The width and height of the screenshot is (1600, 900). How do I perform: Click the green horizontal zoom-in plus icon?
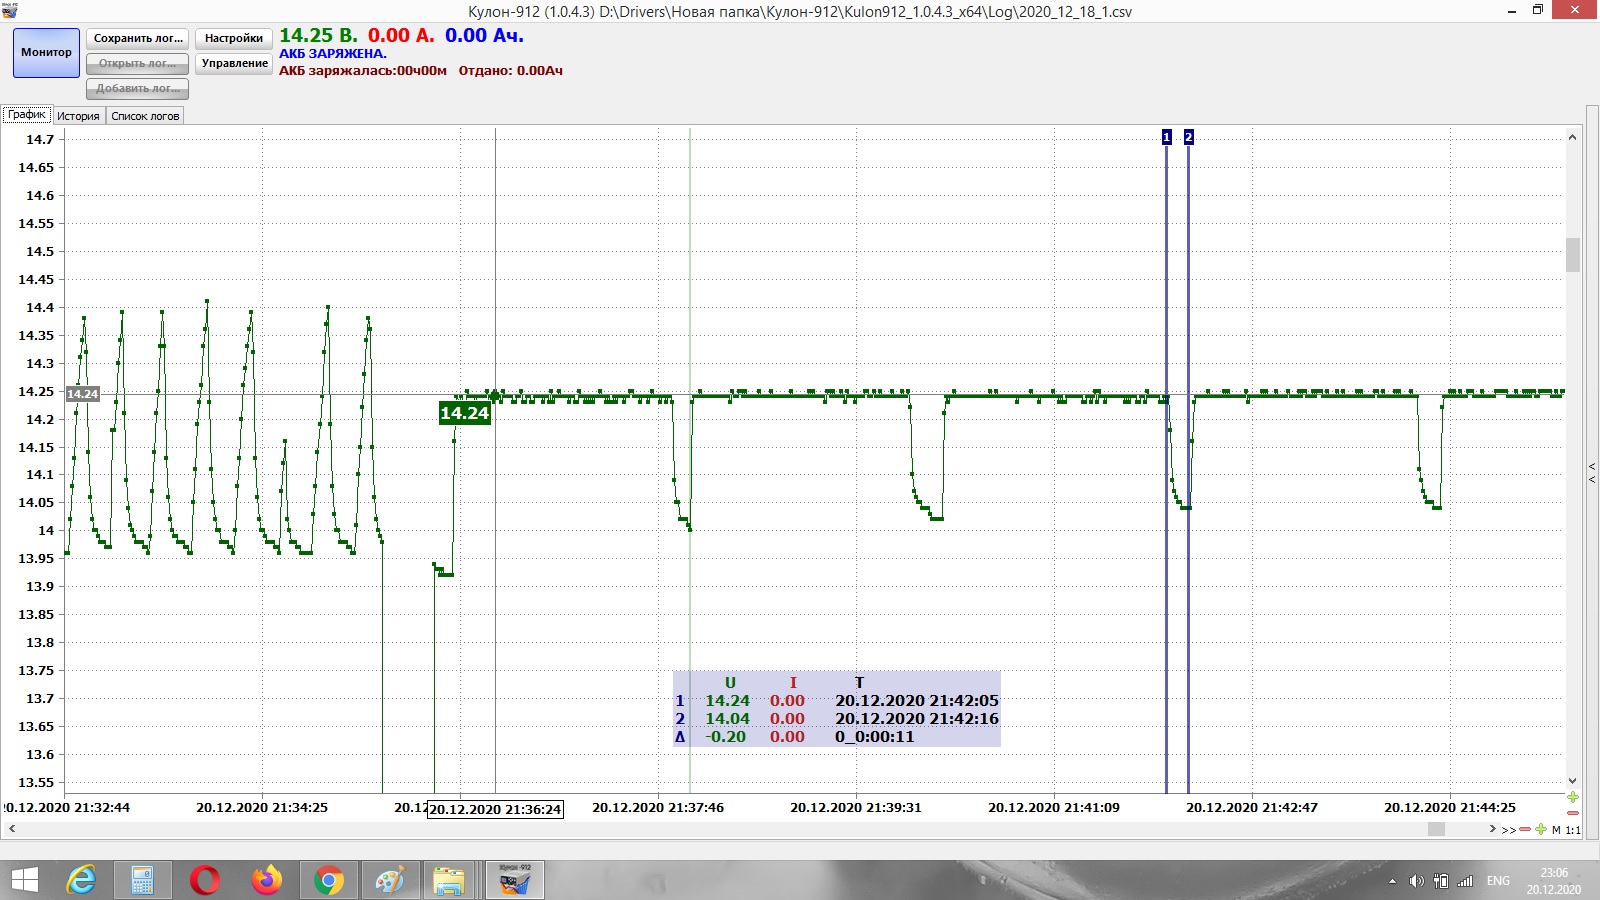point(1540,829)
